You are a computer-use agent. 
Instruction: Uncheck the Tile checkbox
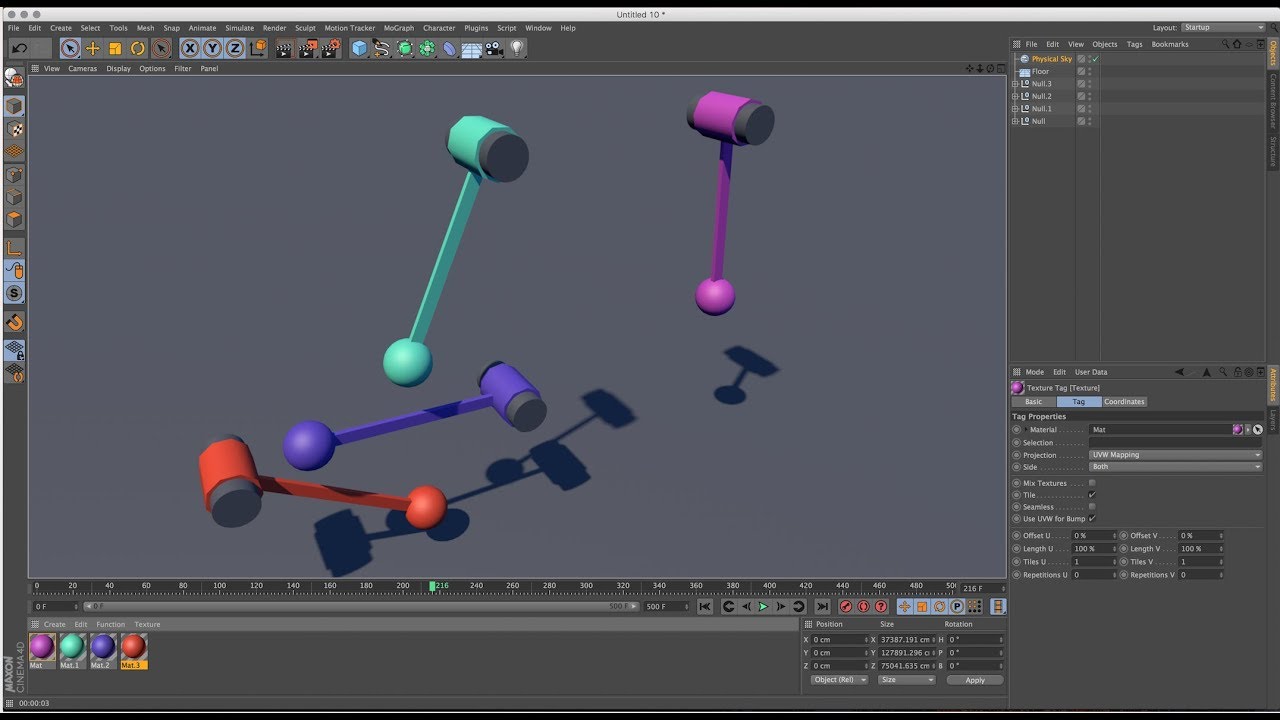(x=1092, y=495)
